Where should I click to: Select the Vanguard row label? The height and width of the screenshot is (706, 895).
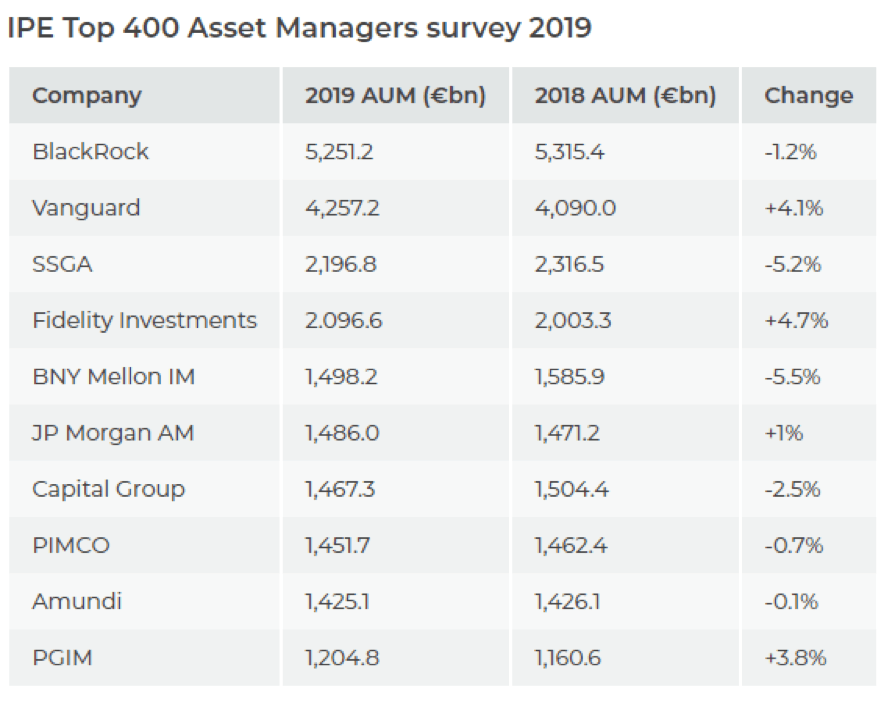(x=86, y=208)
